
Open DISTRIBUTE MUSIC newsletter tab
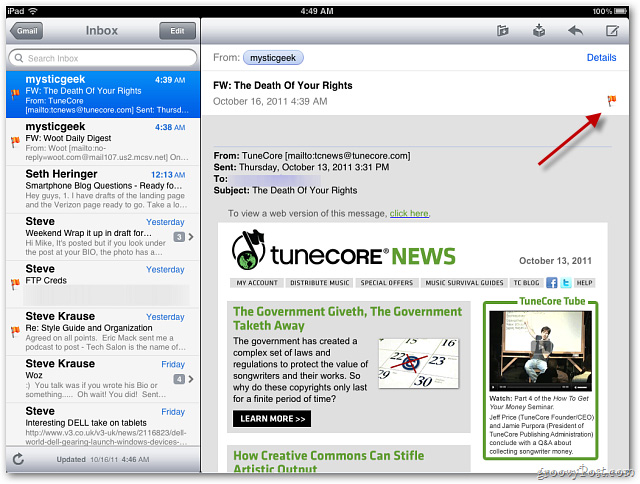tap(320, 283)
